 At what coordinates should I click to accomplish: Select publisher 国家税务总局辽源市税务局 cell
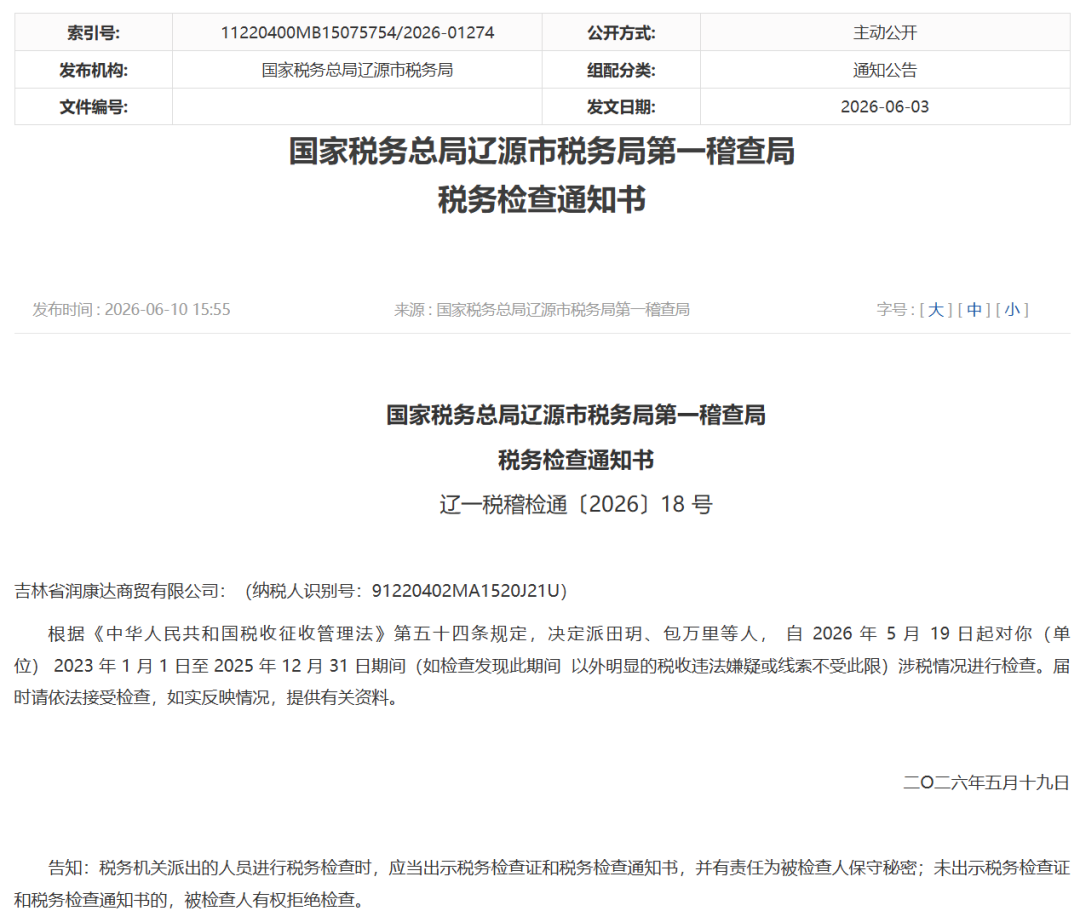pyautogui.click(x=357, y=70)
